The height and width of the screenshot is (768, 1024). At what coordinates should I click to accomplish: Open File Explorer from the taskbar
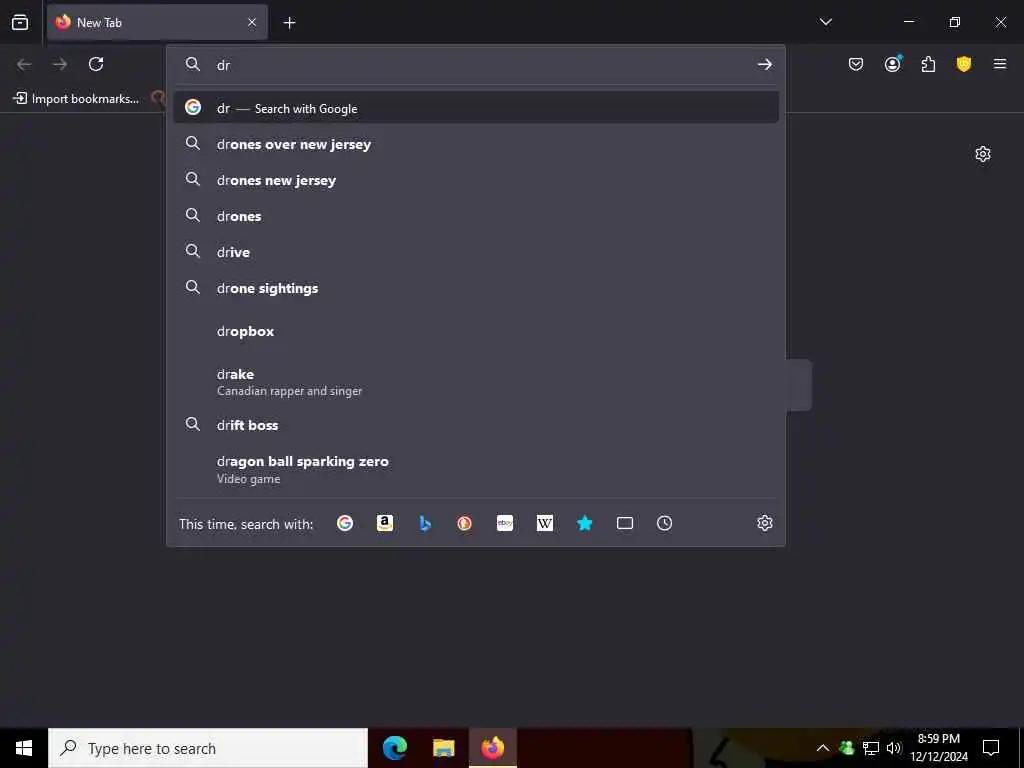pos(443,748)
